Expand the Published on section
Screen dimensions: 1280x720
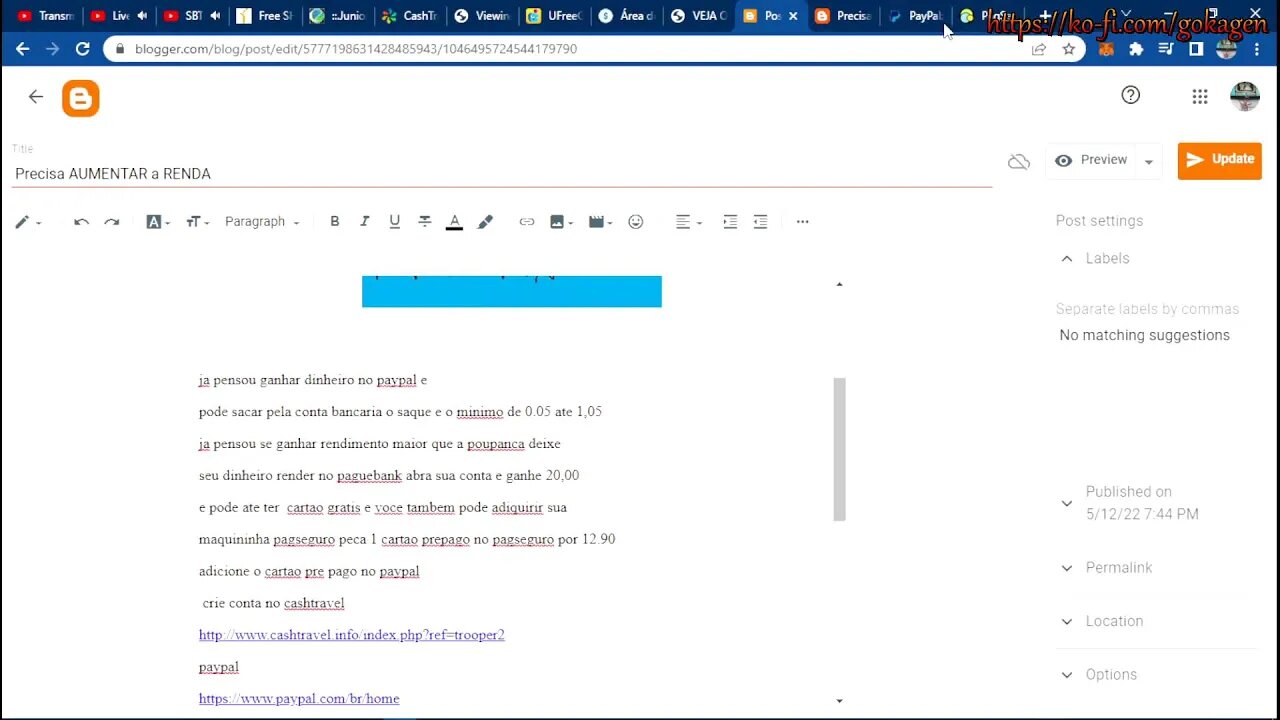pos(1066,503)
